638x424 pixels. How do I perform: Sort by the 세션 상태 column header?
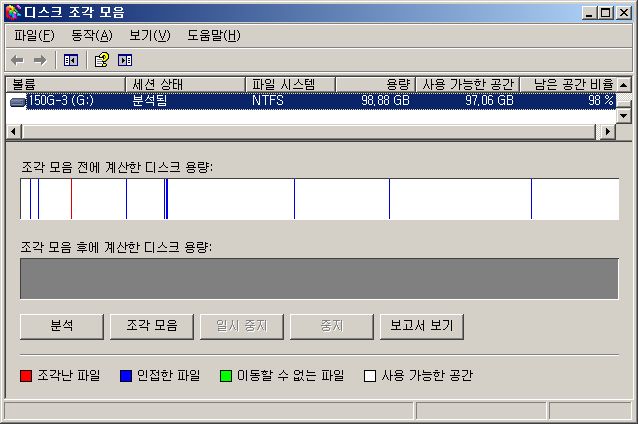pos(185,85)
